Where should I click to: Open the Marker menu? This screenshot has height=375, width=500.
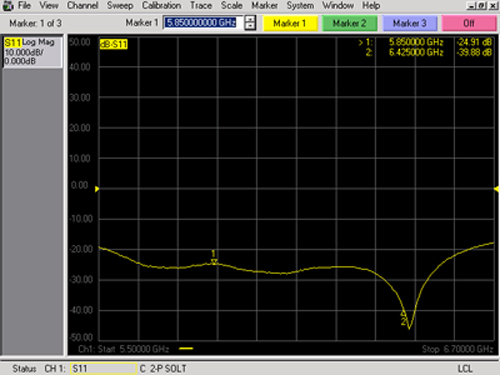[264, 5]
